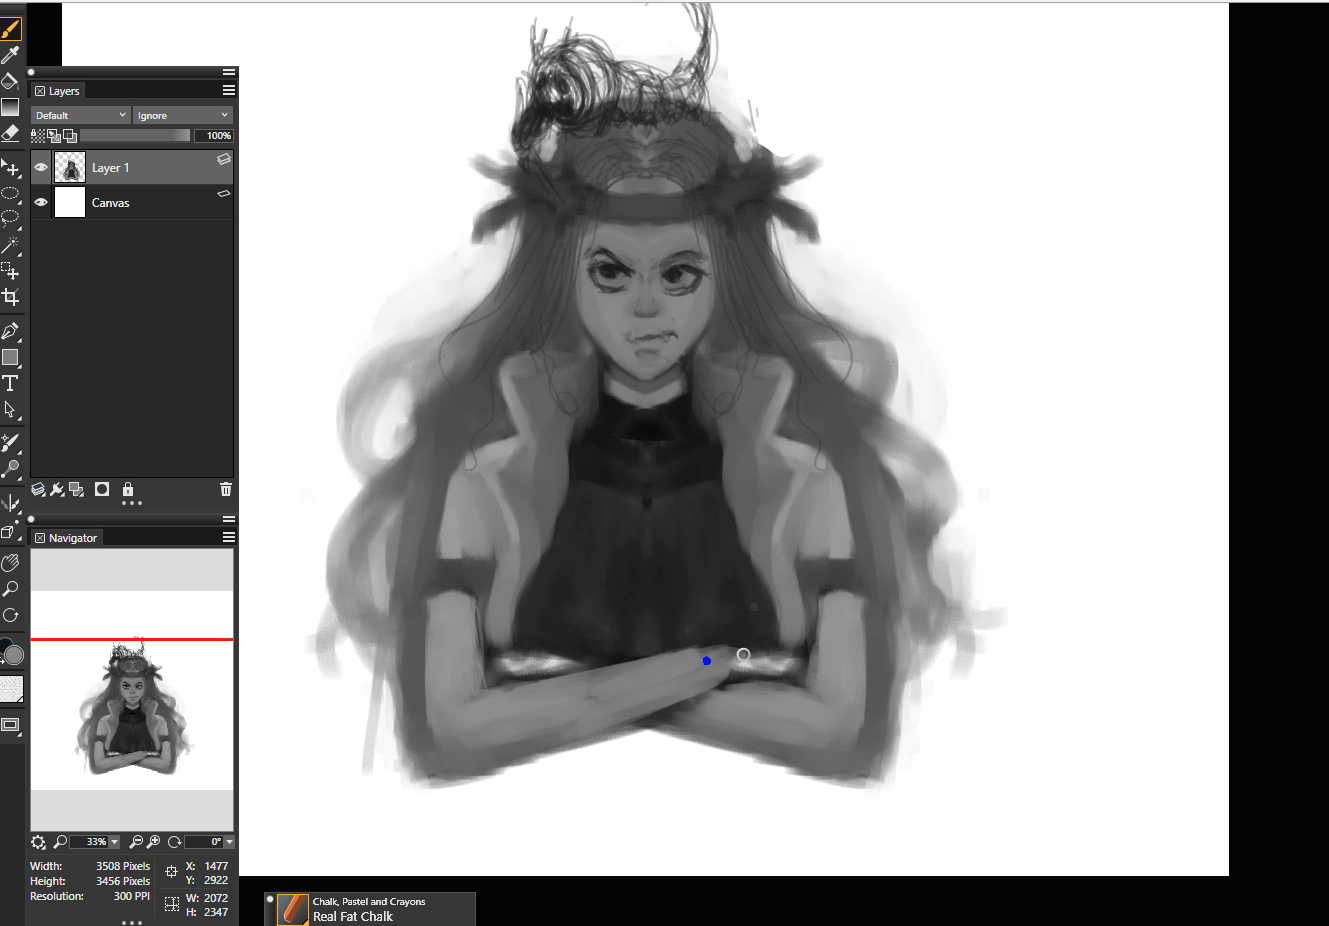Delete the selected layer with trash icon
1329x926 pixels.
(226, 489)
